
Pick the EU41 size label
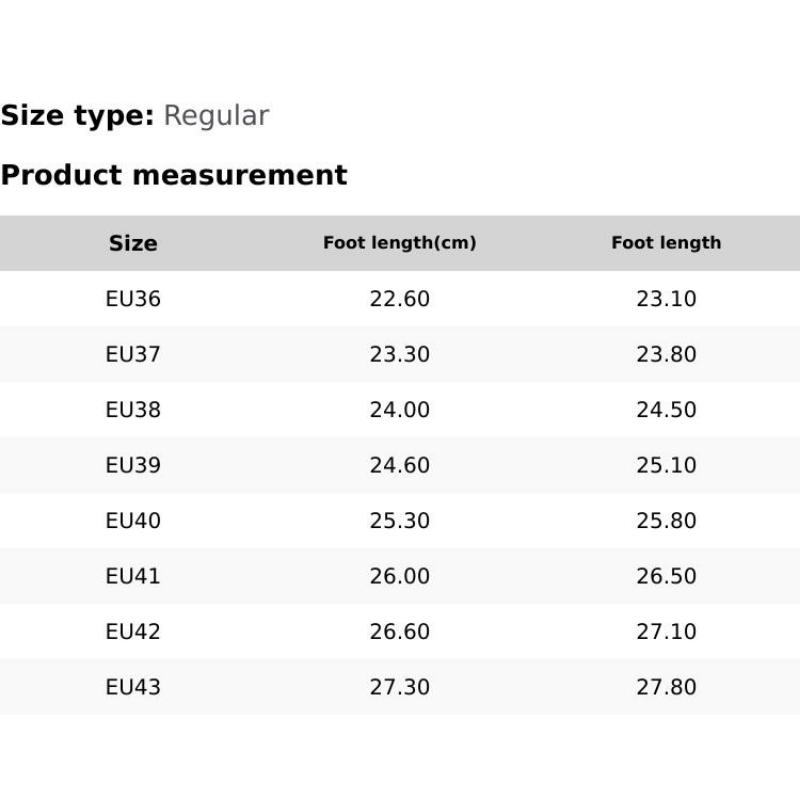pyautogui.click(x=133, y=576)
